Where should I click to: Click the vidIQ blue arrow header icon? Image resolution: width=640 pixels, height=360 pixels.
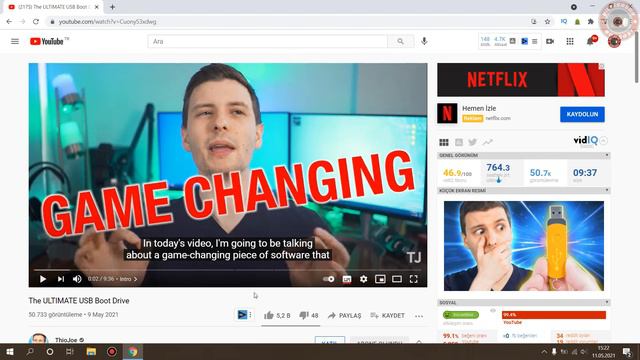pos(524,41)
